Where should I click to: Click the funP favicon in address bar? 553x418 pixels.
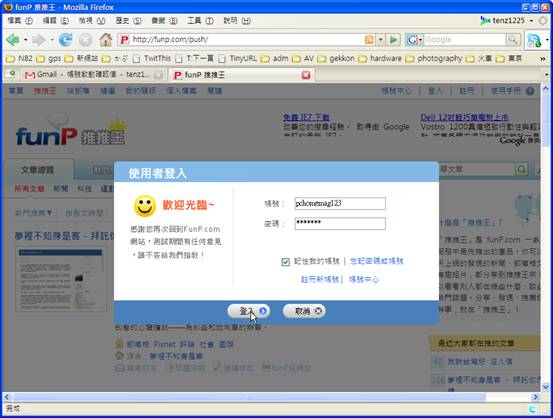[124, 40]
